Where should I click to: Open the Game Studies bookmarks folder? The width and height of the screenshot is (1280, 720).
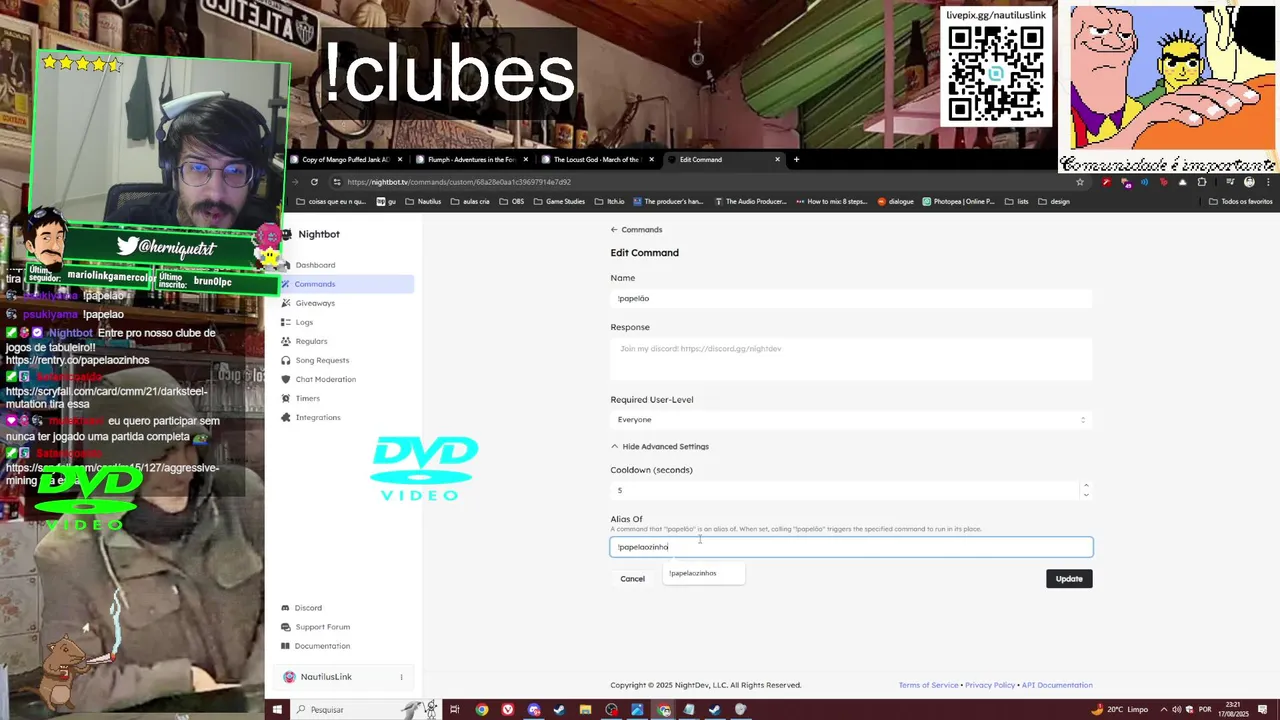pos(559,201)
